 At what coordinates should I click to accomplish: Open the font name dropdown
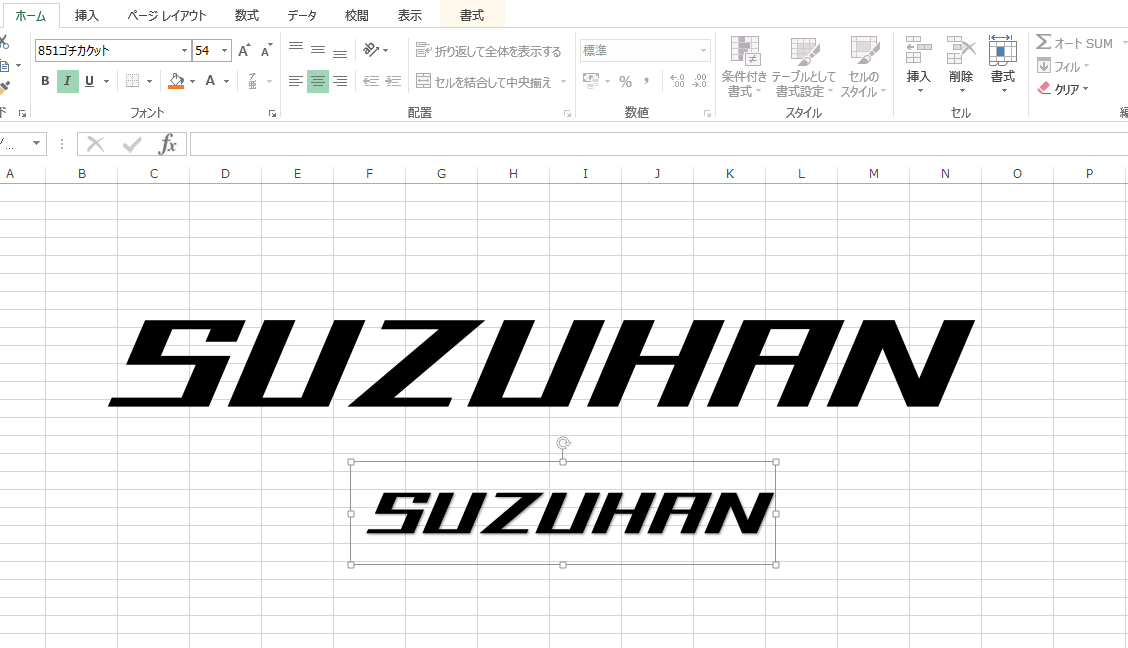[185, 48]
